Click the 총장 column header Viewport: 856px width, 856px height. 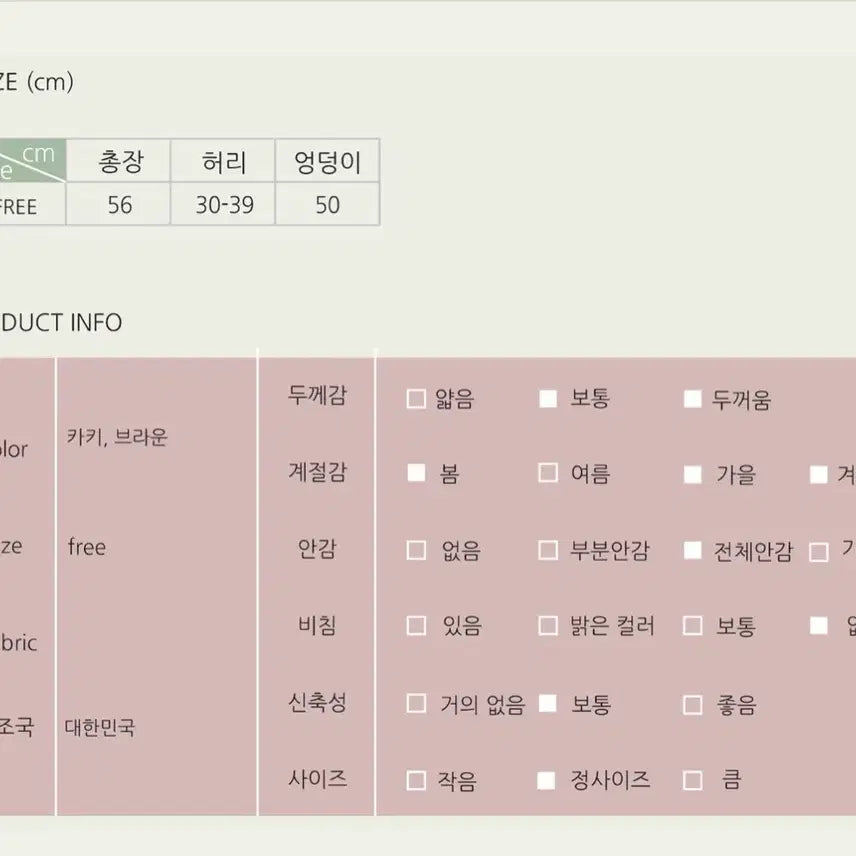119,161
